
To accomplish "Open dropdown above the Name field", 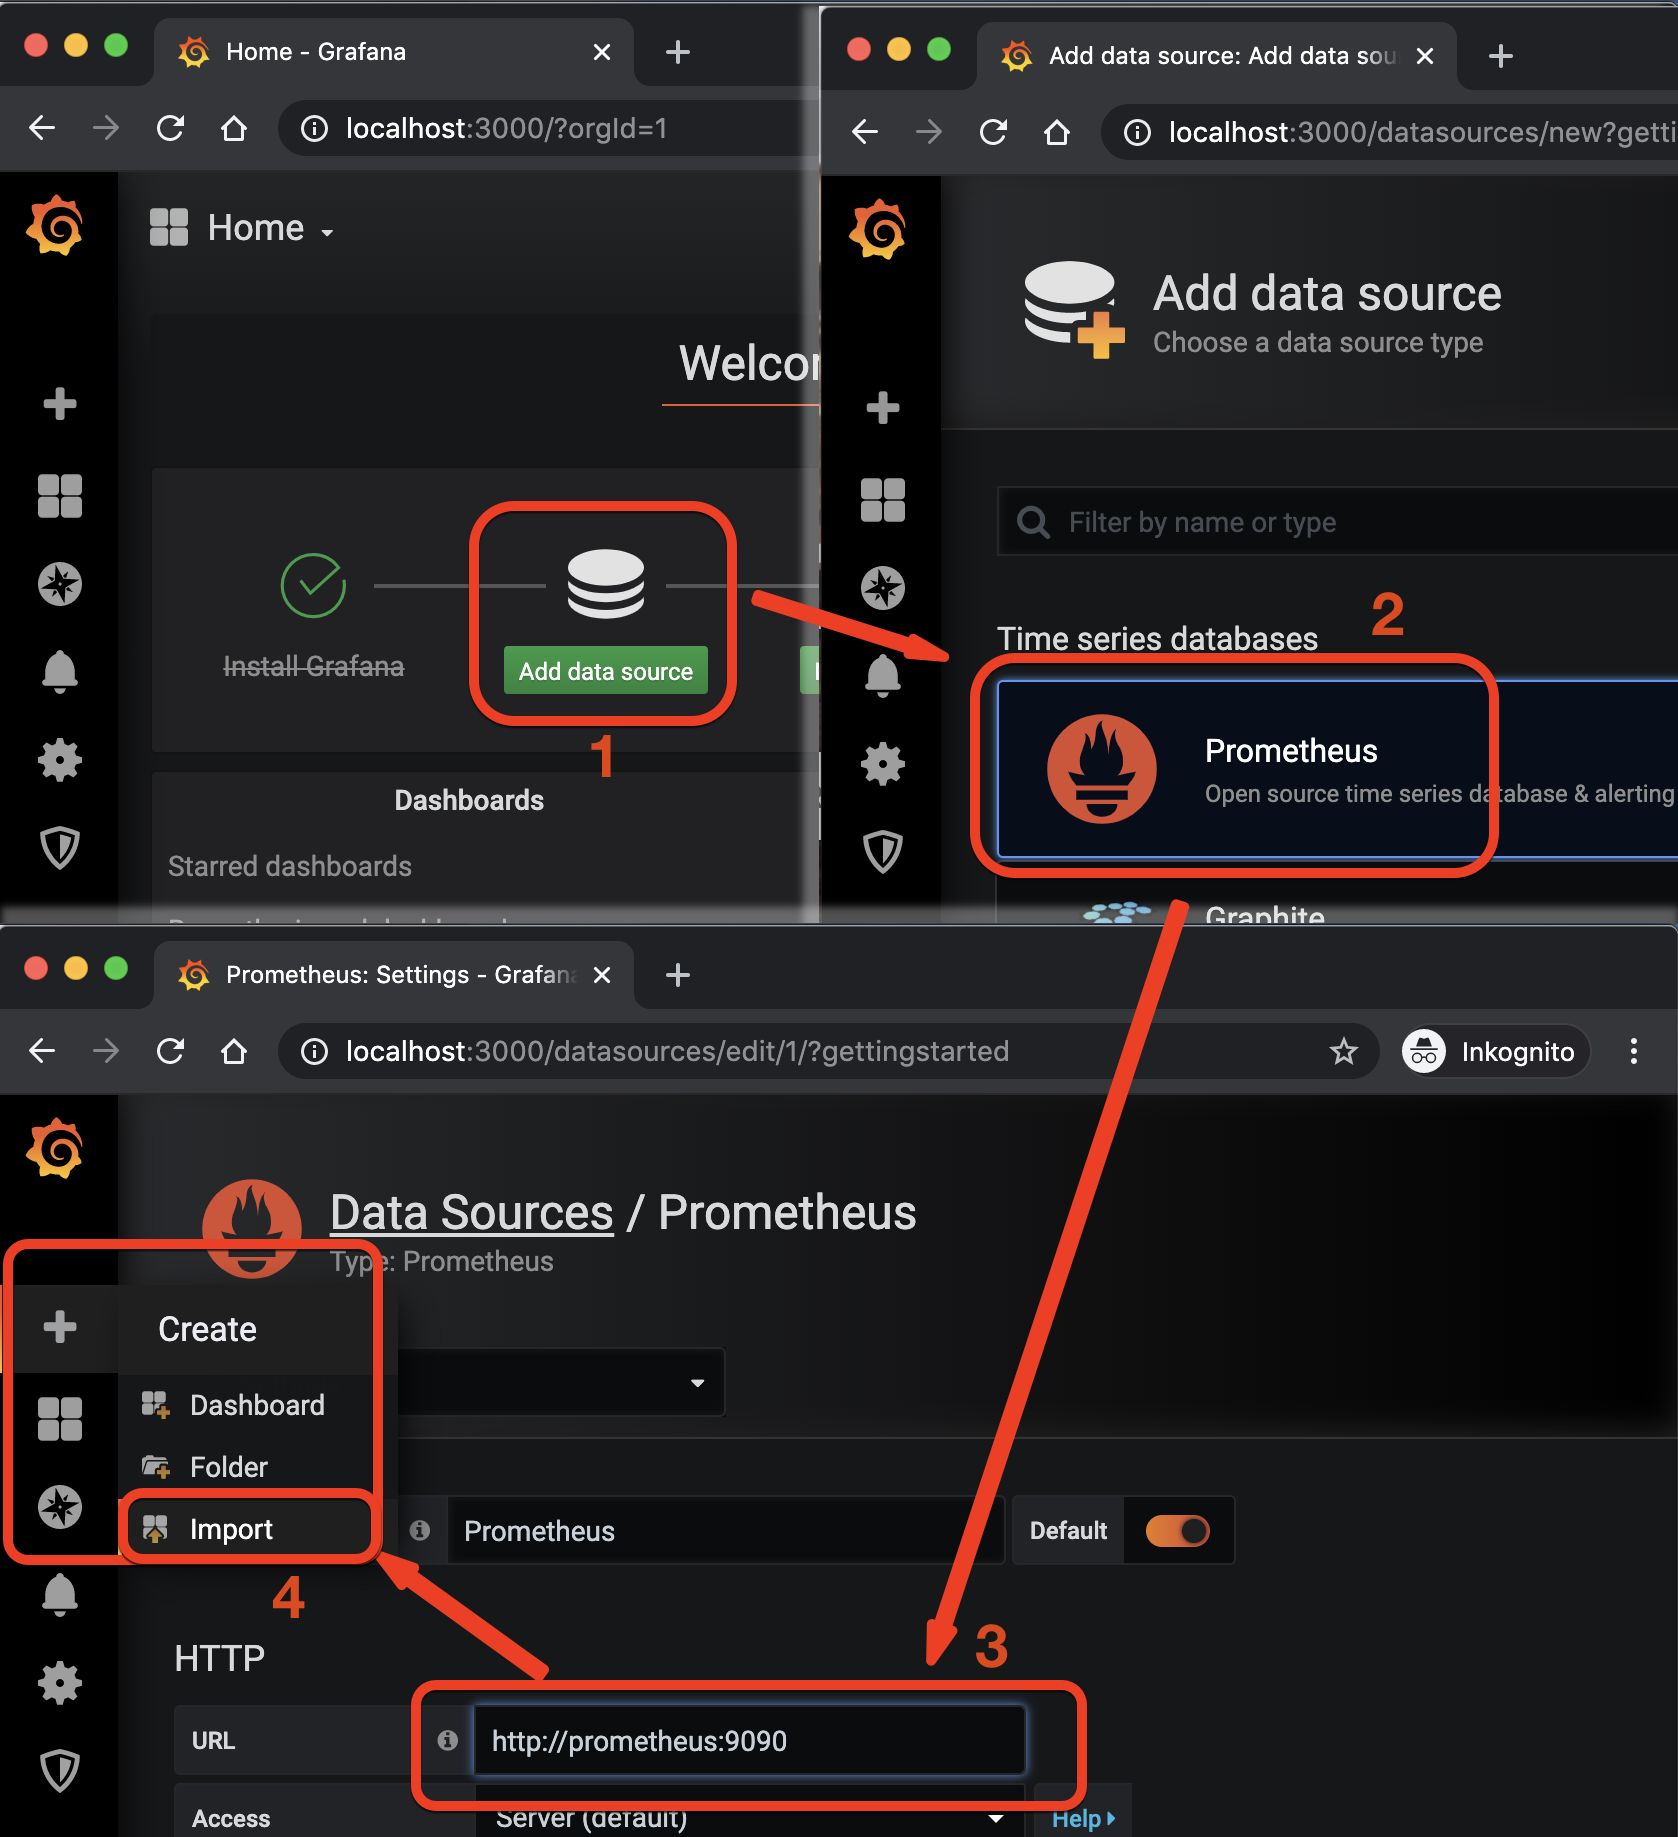I will click(561, 1382).
